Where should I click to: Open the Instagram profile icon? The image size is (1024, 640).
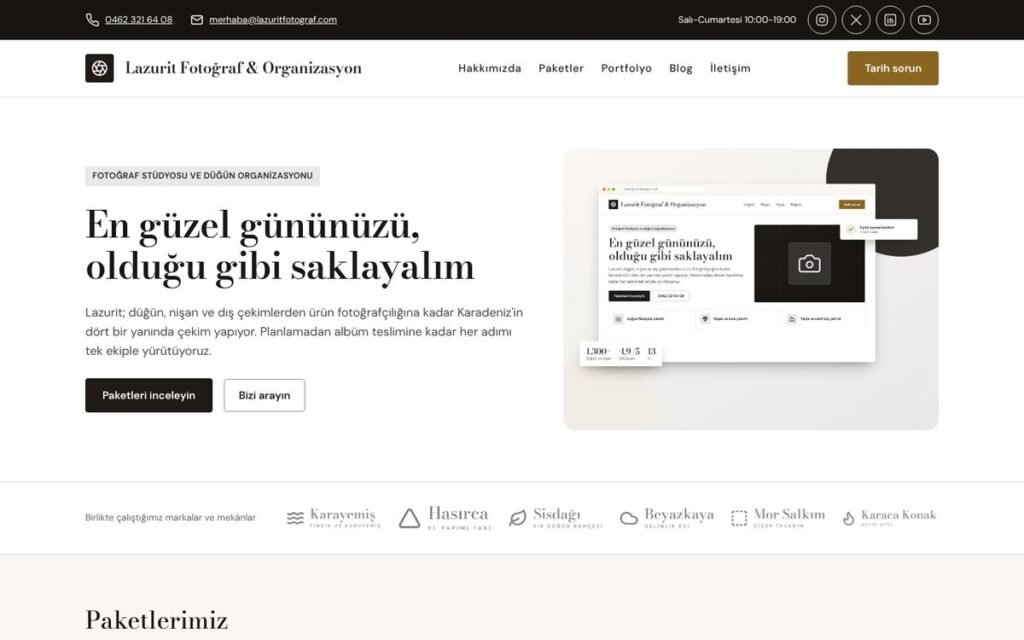click(x=822, y=20)
